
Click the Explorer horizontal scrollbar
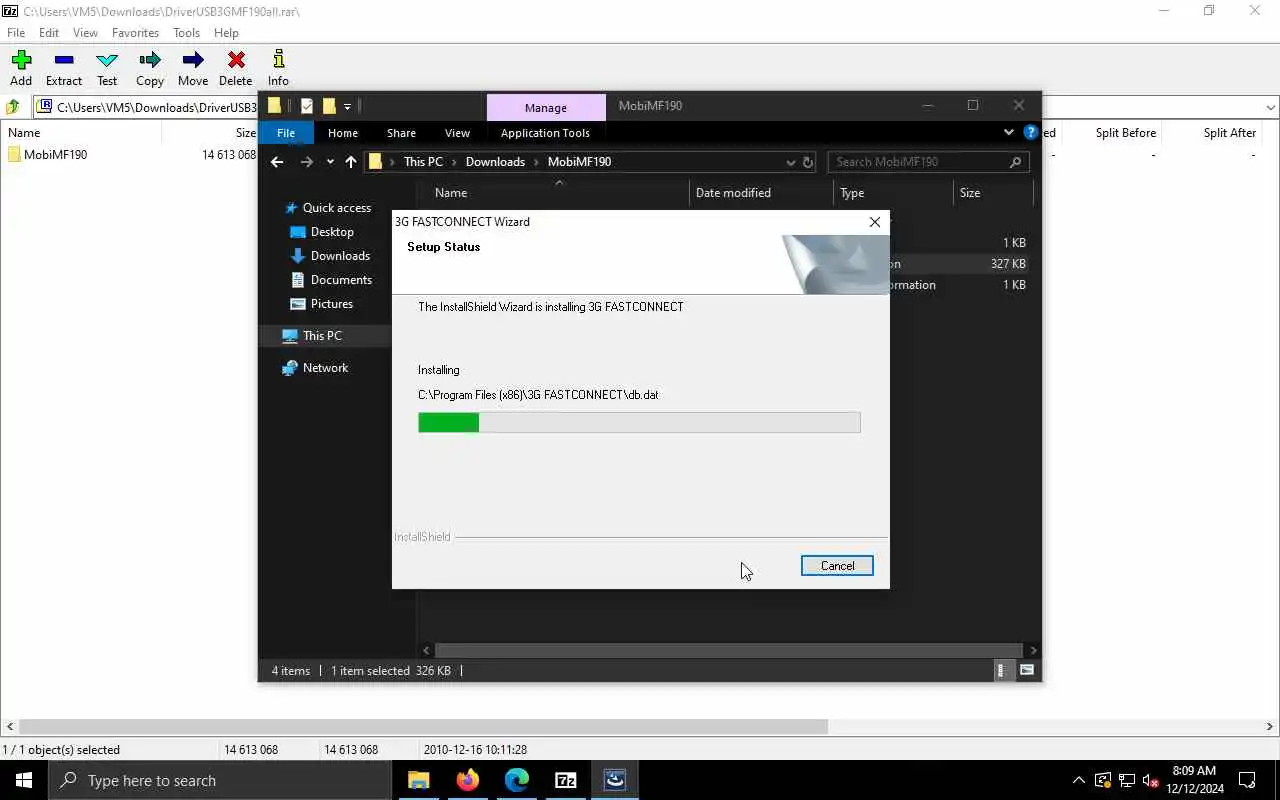[x=728, y=650]
